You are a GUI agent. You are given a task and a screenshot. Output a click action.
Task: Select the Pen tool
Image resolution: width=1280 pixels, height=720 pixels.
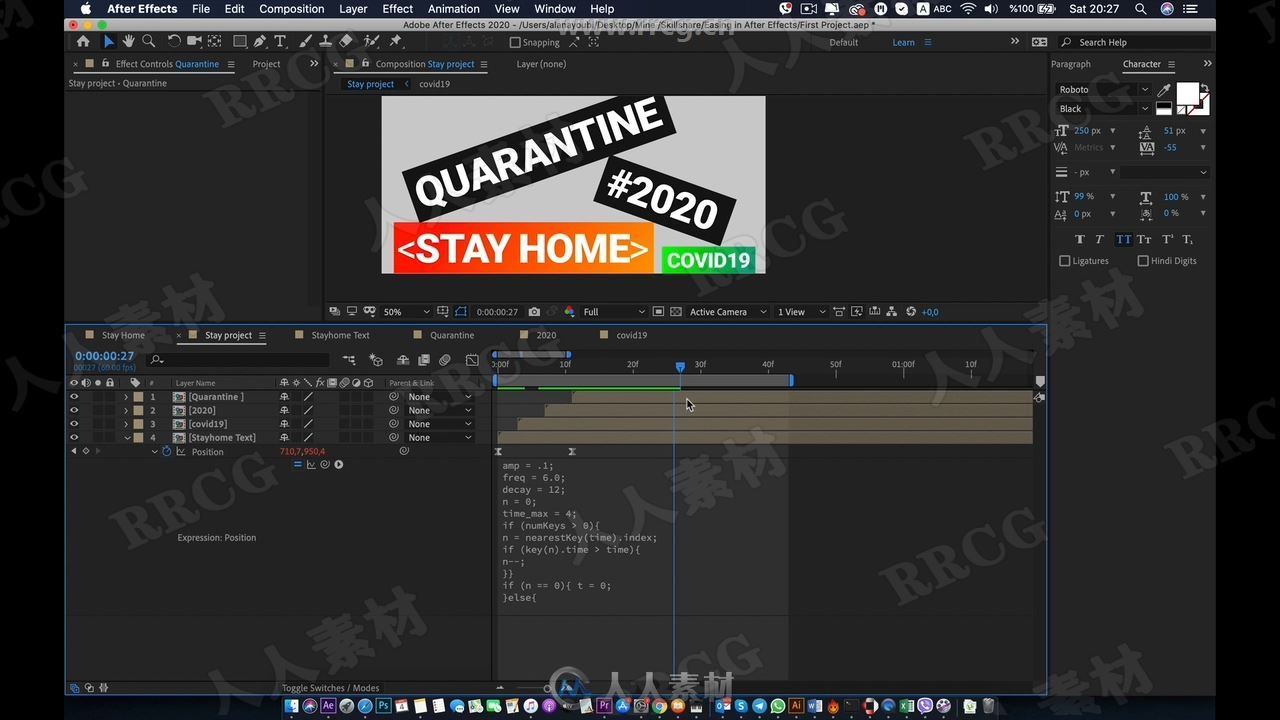[260, 42]
